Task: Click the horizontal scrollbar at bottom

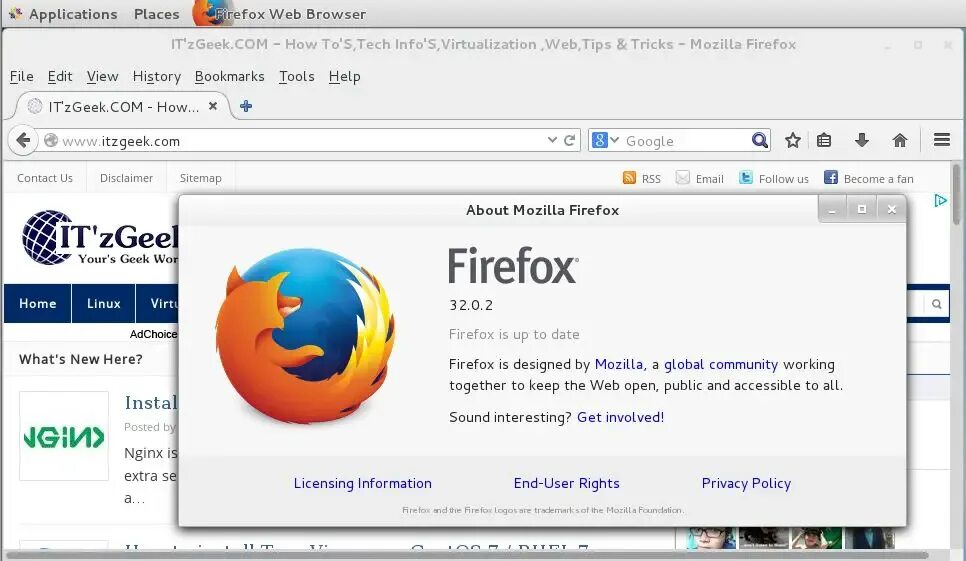Action: pos(466,555)
